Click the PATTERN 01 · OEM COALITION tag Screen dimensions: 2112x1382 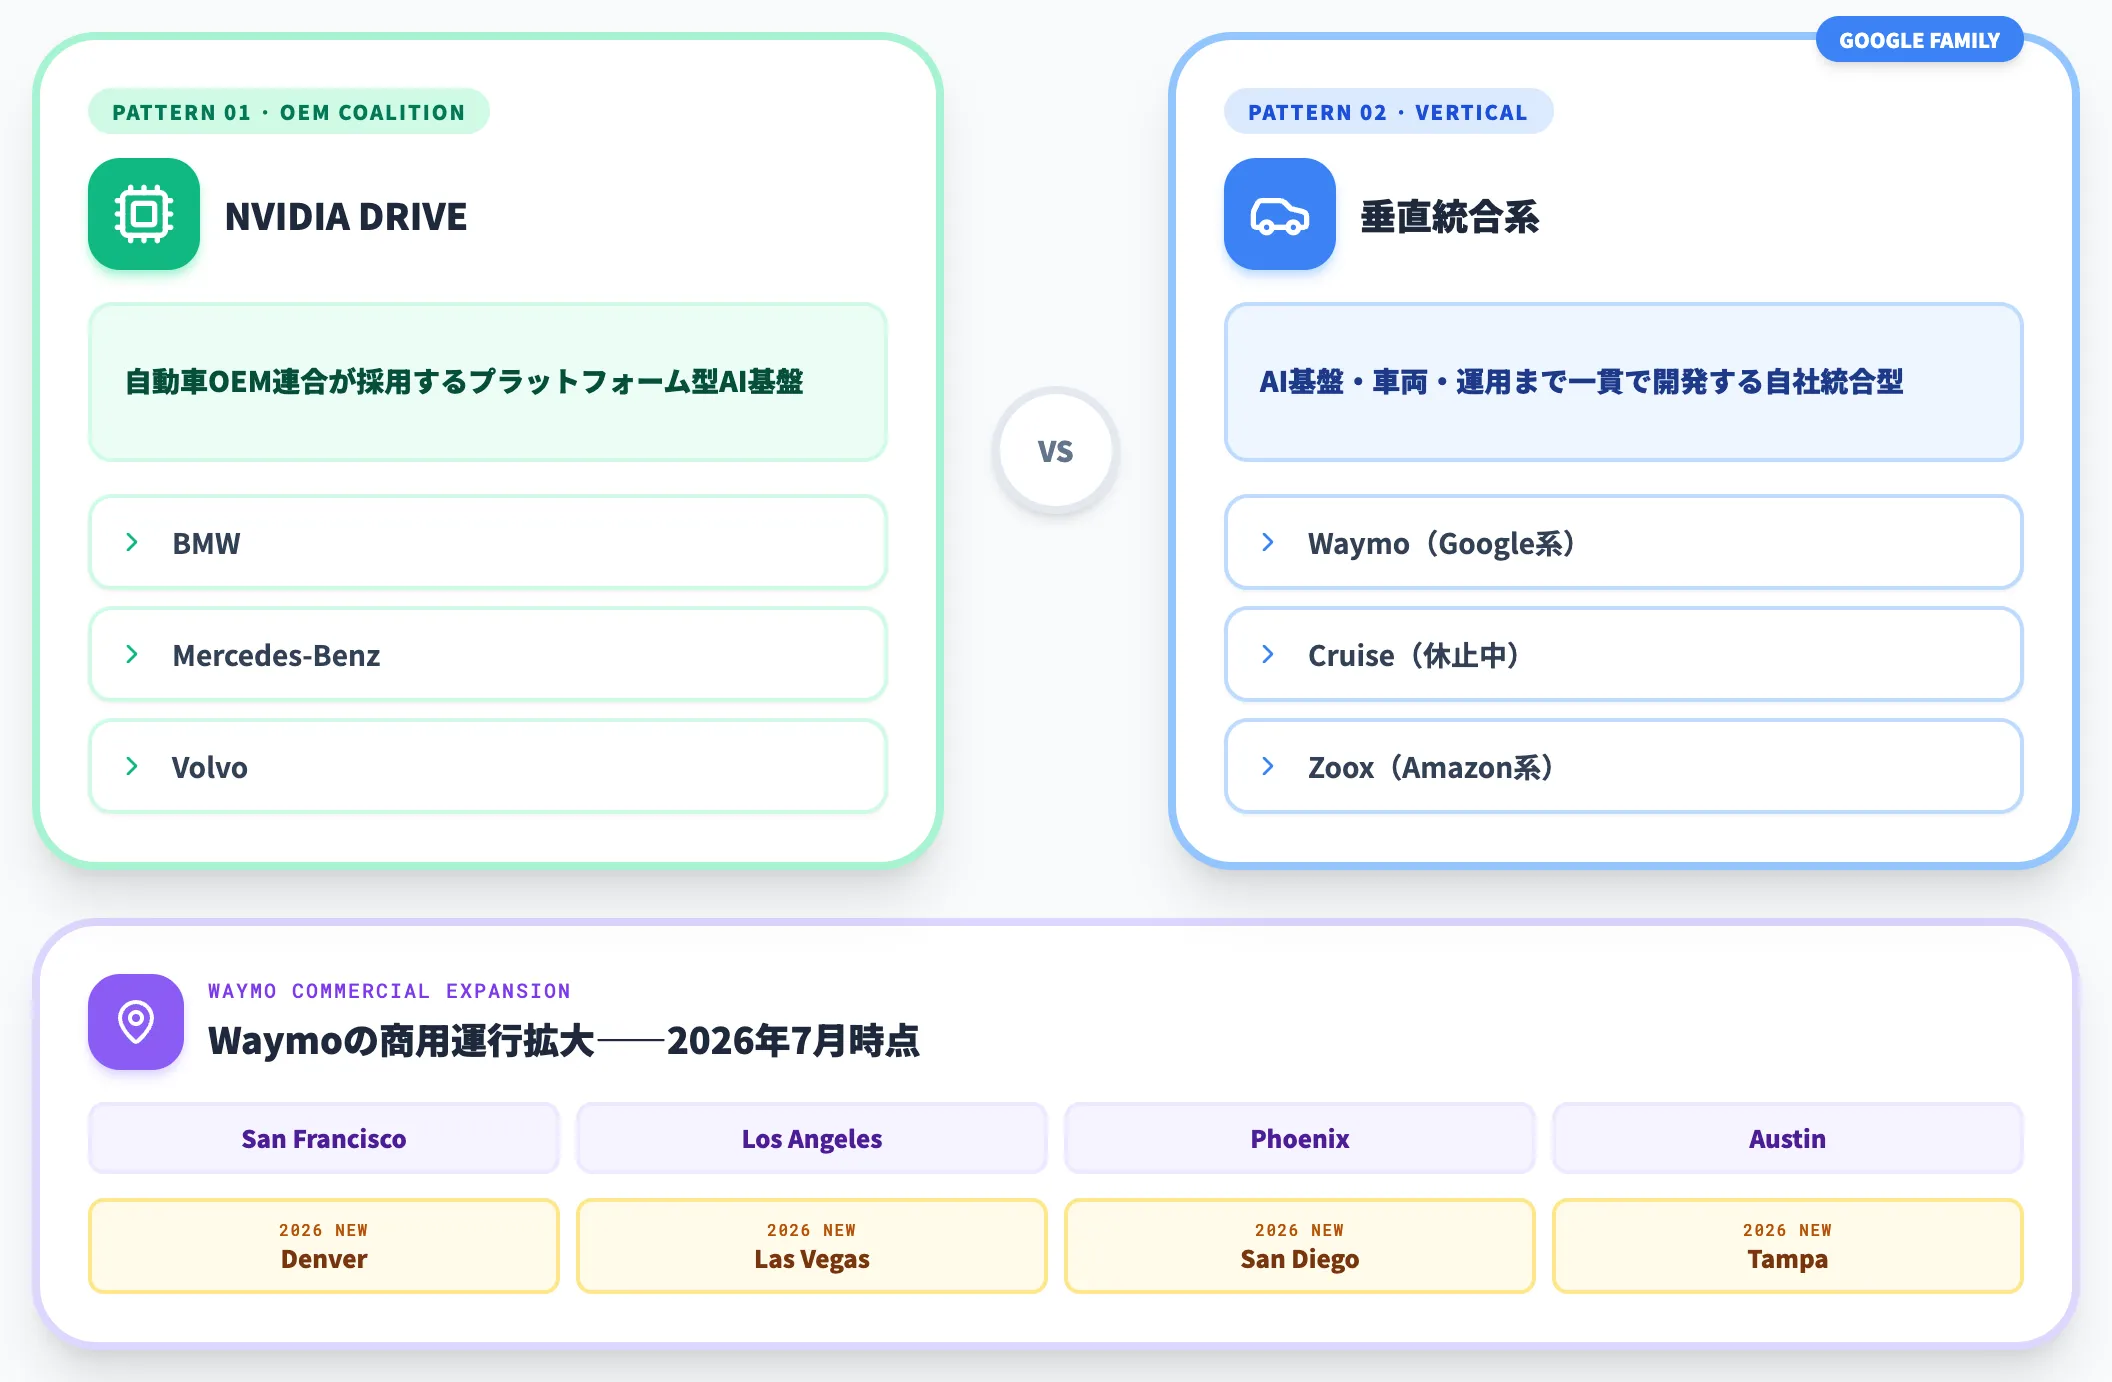point(288,112)
